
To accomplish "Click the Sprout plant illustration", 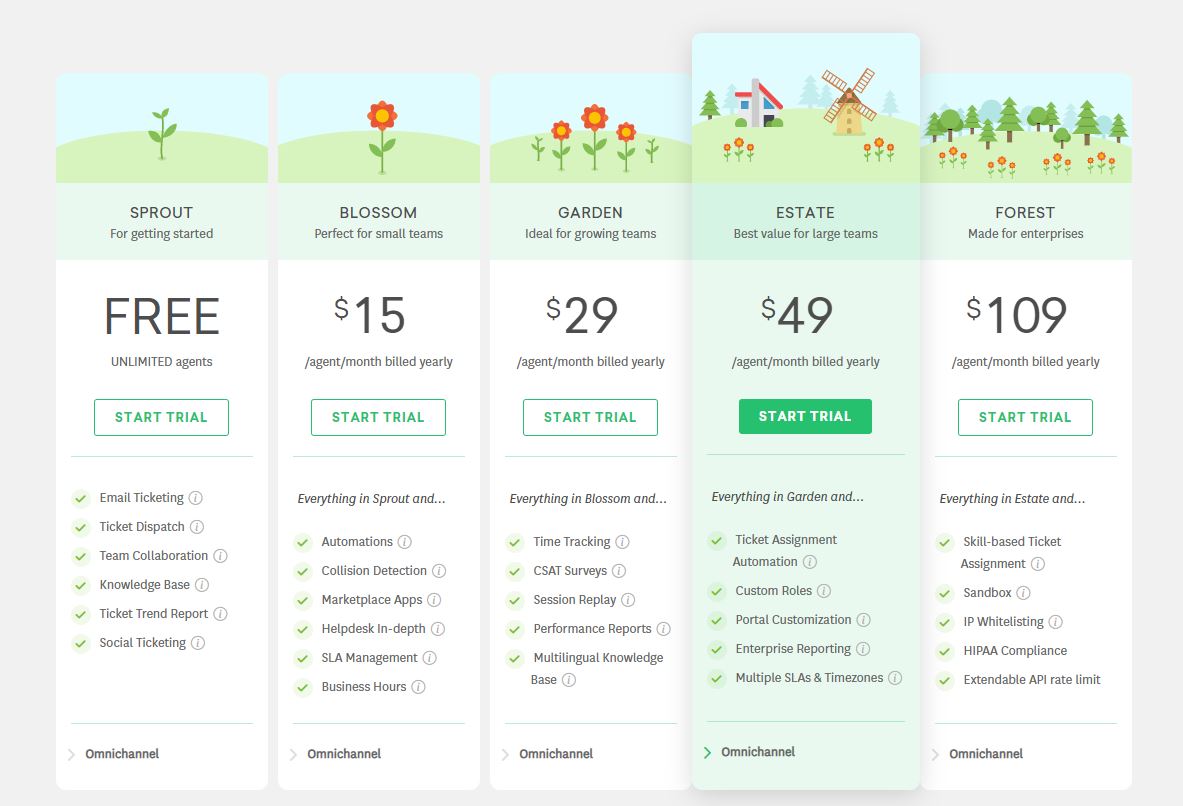I will coord(162,133).
